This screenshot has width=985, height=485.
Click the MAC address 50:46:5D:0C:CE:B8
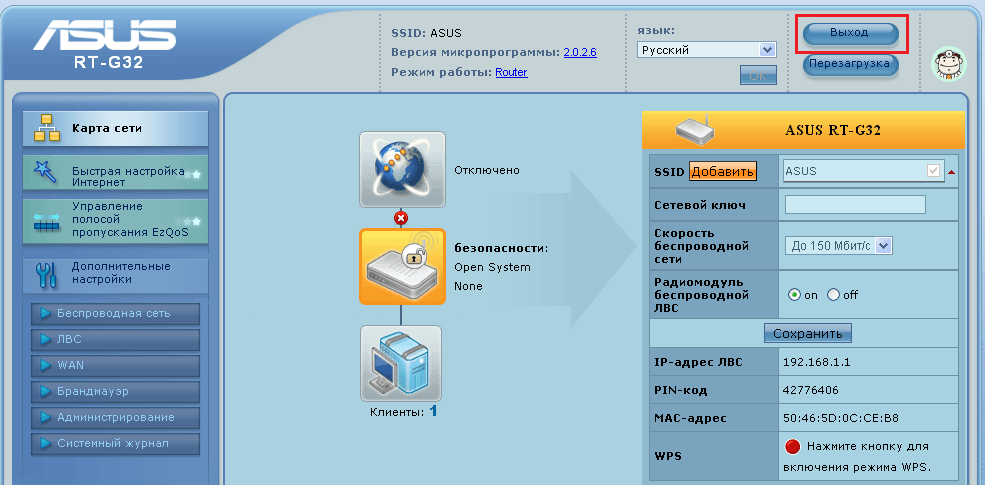tap(841, 418)
